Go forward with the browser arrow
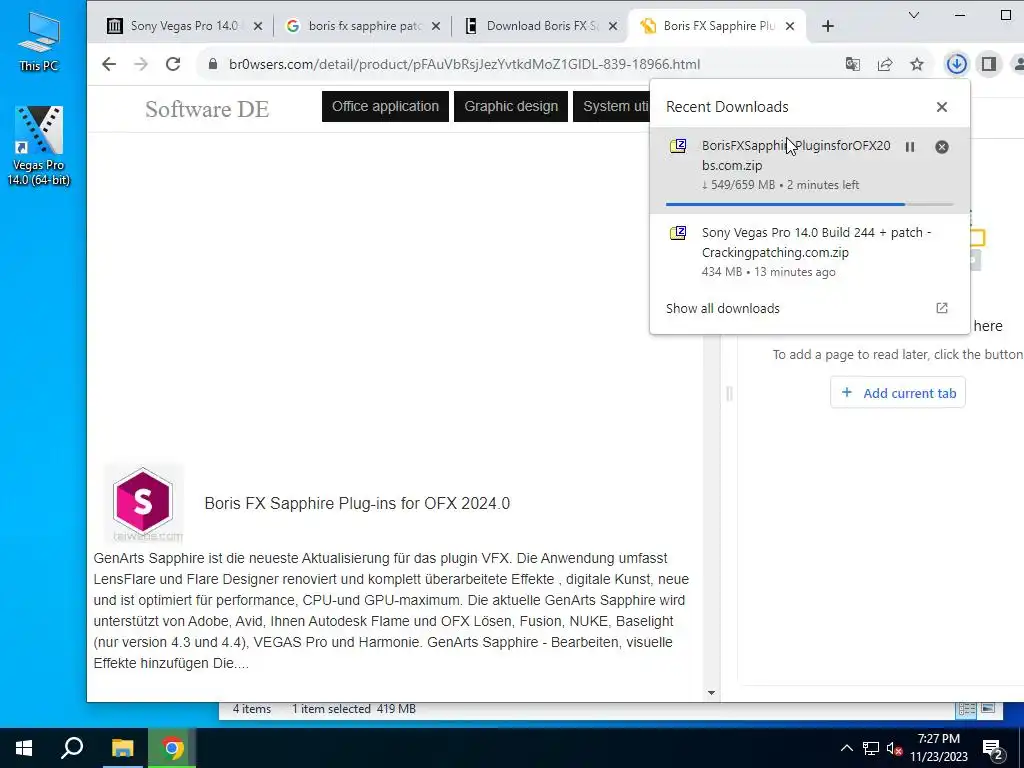 click(141, 64)
